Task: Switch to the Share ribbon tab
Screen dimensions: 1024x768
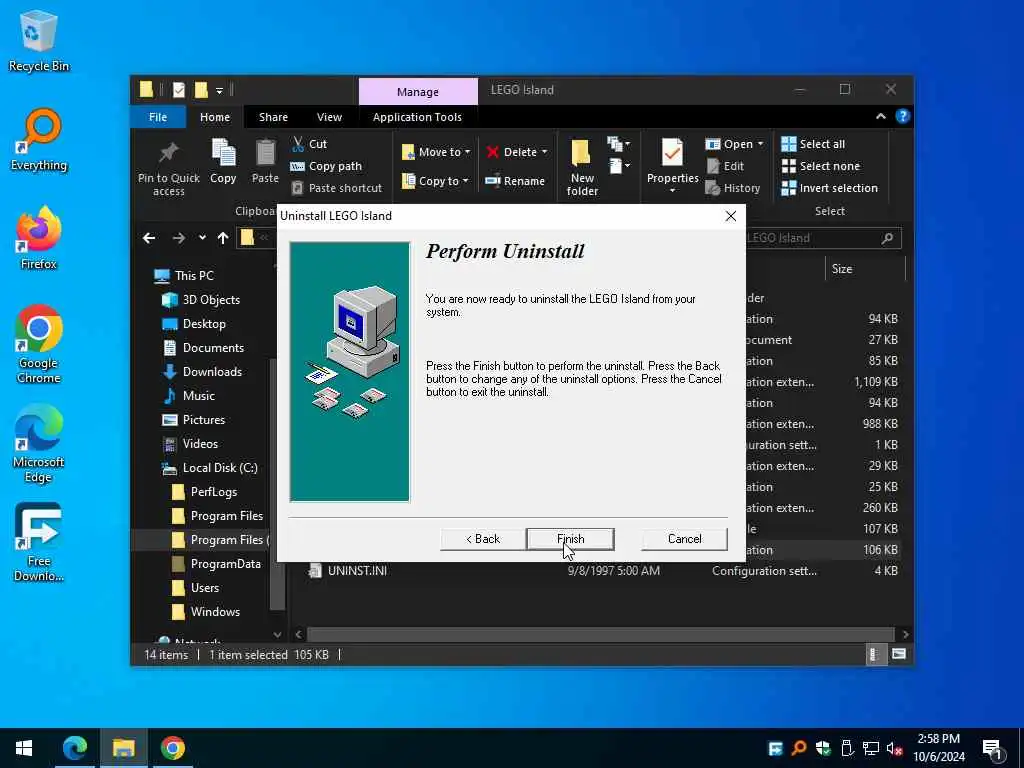Action: tap(273, 117)
